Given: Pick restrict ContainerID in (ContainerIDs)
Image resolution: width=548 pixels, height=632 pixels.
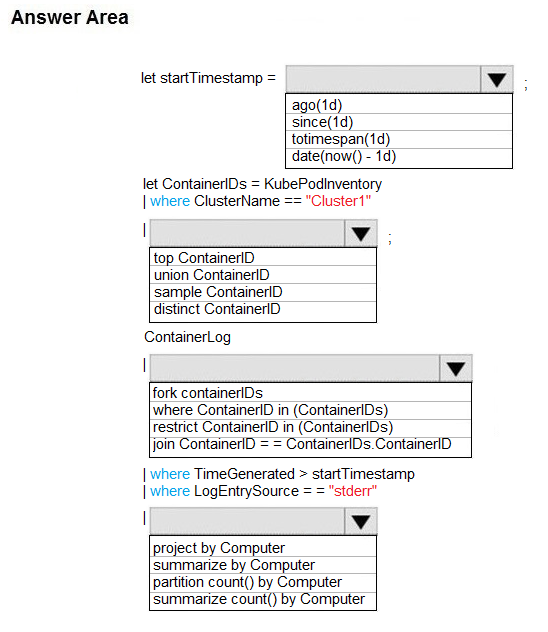Looking at the screenshot, I should tap(310, 428).
